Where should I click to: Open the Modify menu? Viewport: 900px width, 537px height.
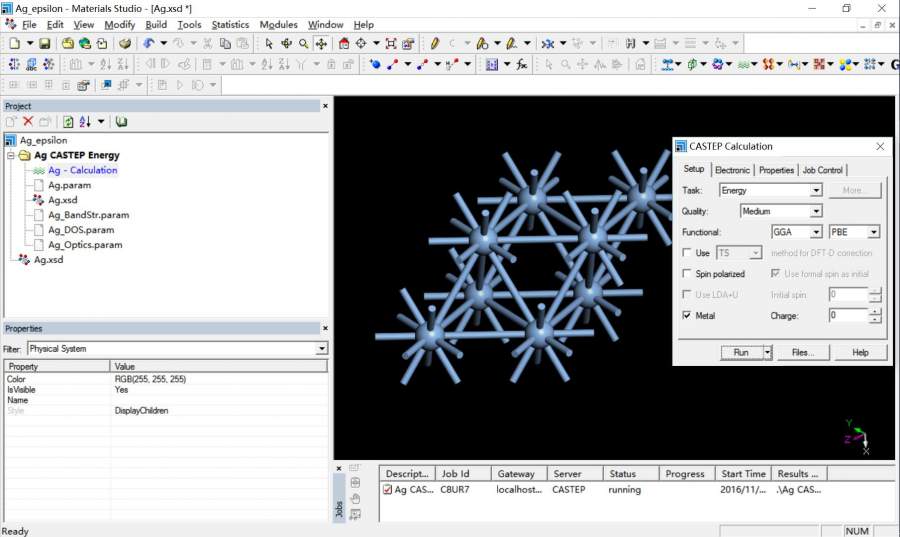coord(119,25)
